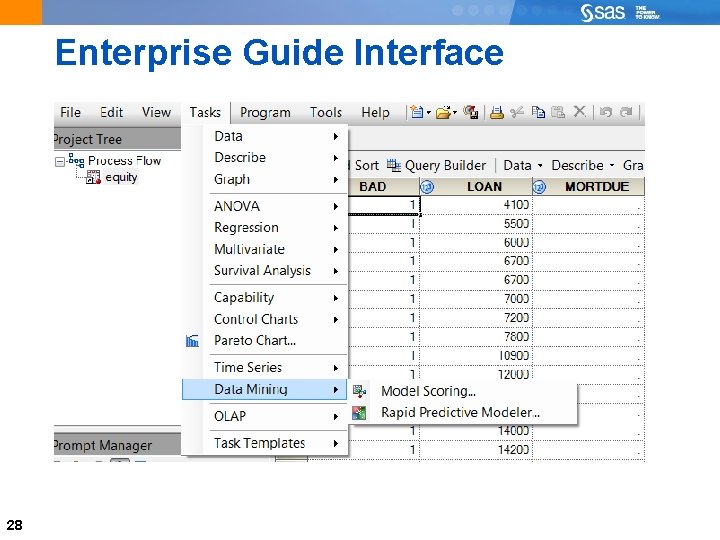Image resolution: width=720 pixels, height=540 pixels.
Task: Open the Program menu
Action: tap(265, 113)
